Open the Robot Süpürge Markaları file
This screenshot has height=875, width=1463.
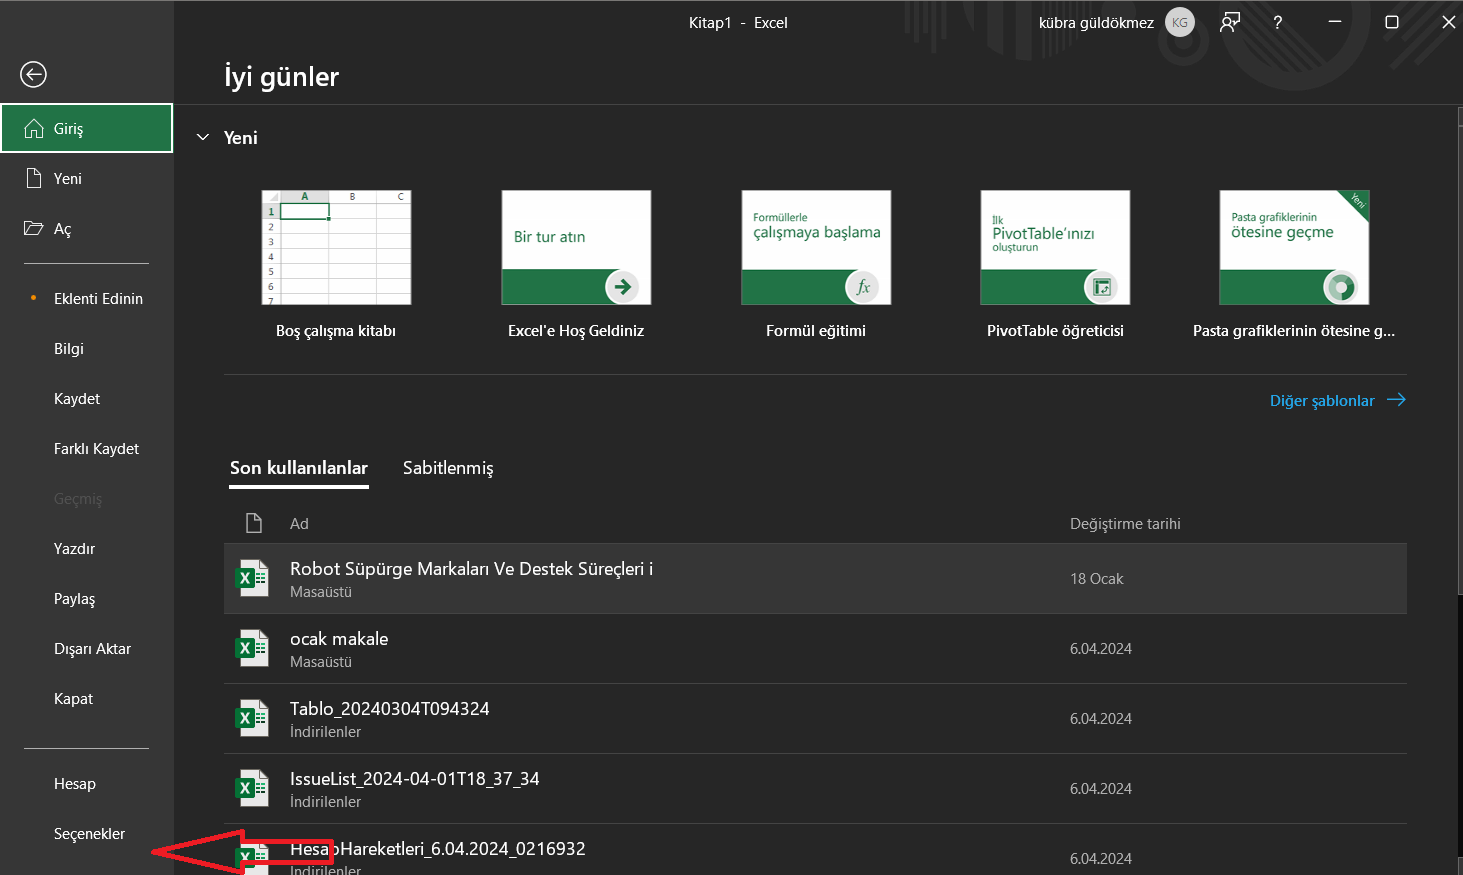pyautogui.click(x=471, y=569)
